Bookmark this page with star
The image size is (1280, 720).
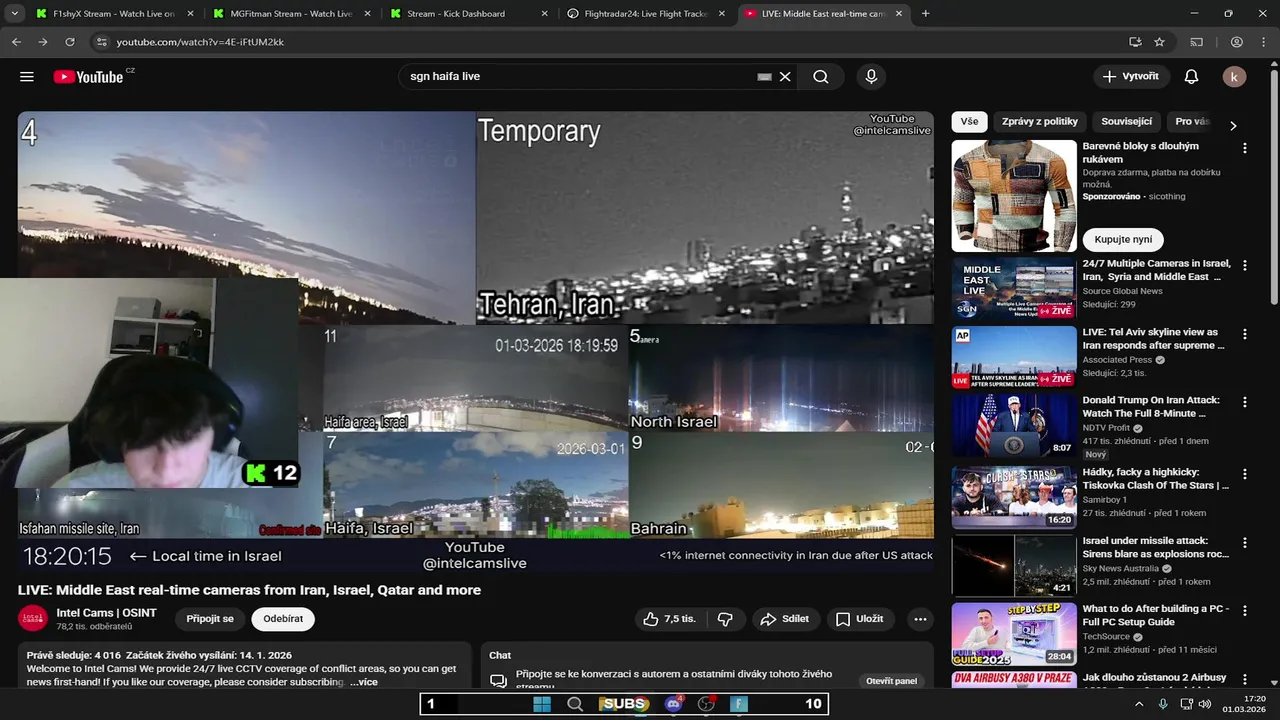click(x=1159, y=42)
